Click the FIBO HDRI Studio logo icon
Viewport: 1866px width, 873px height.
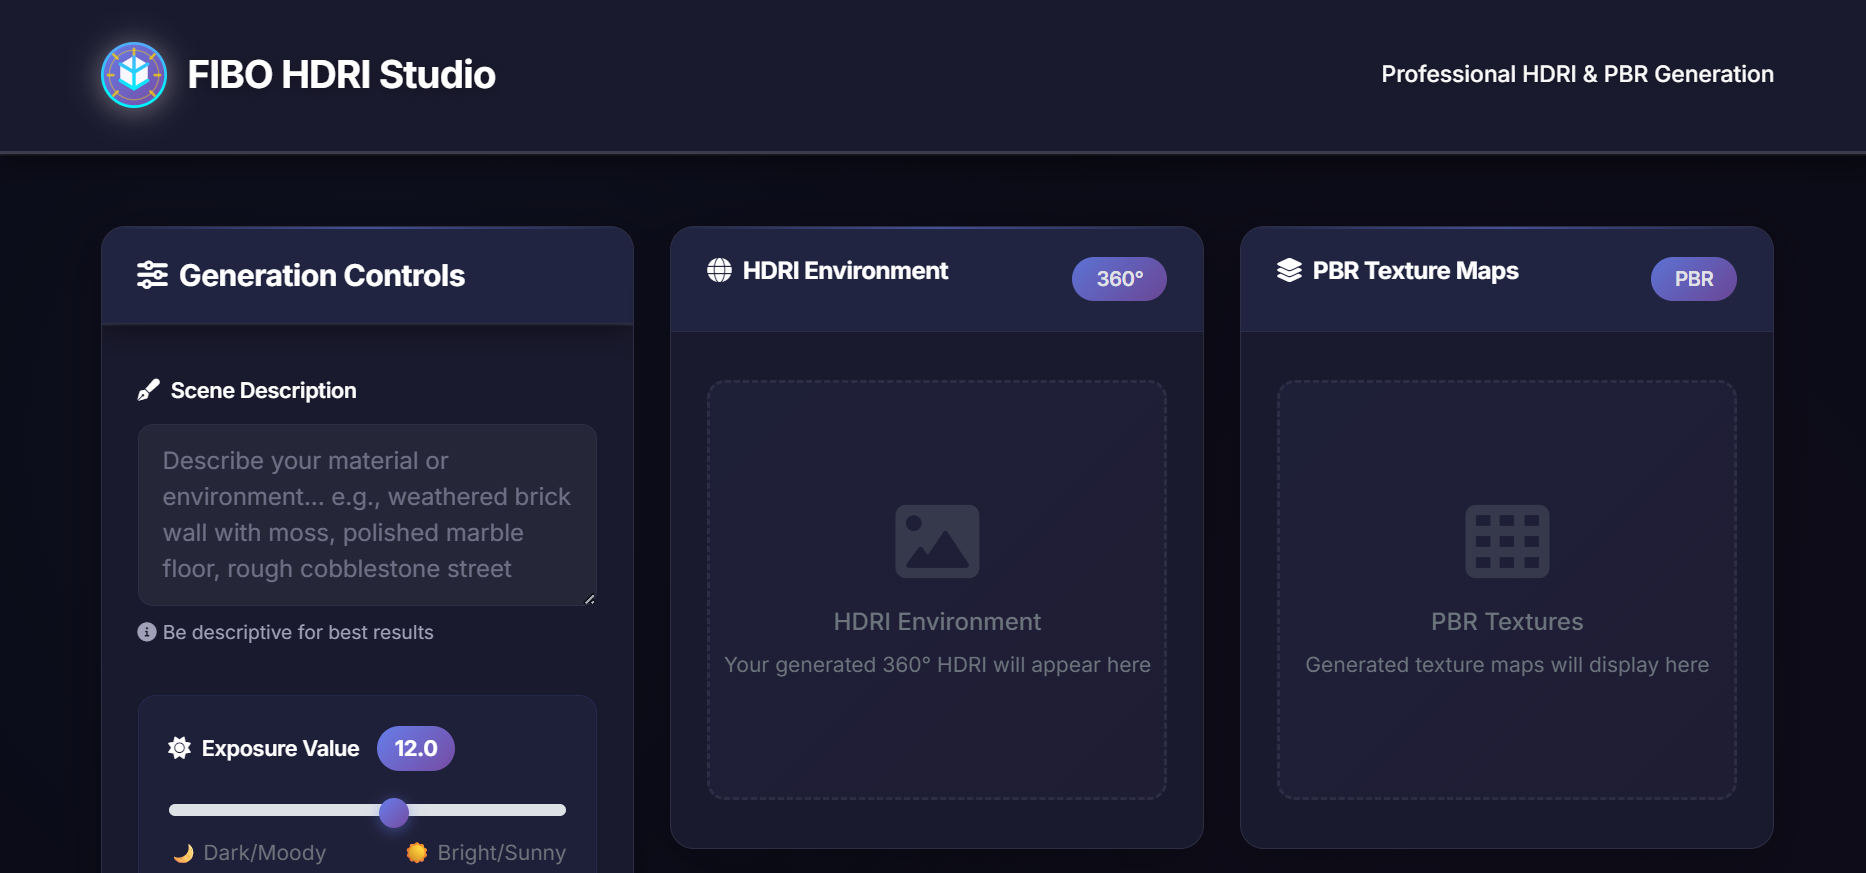(x=134, y=75)
